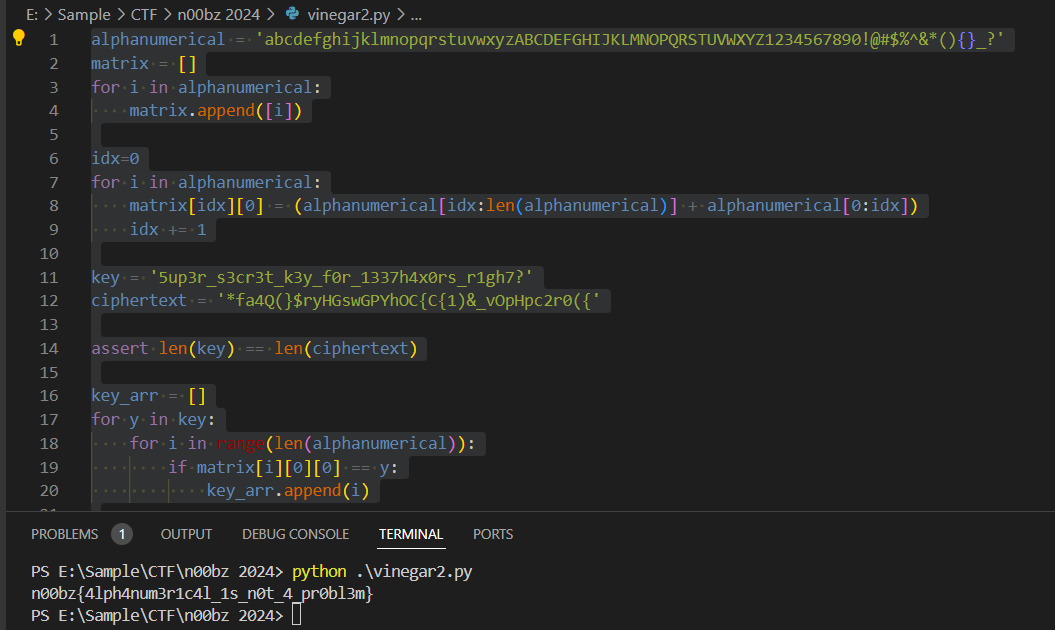Click line number 11 in the gutter
Screen dimensions: 1055x630
click(50, 277)
